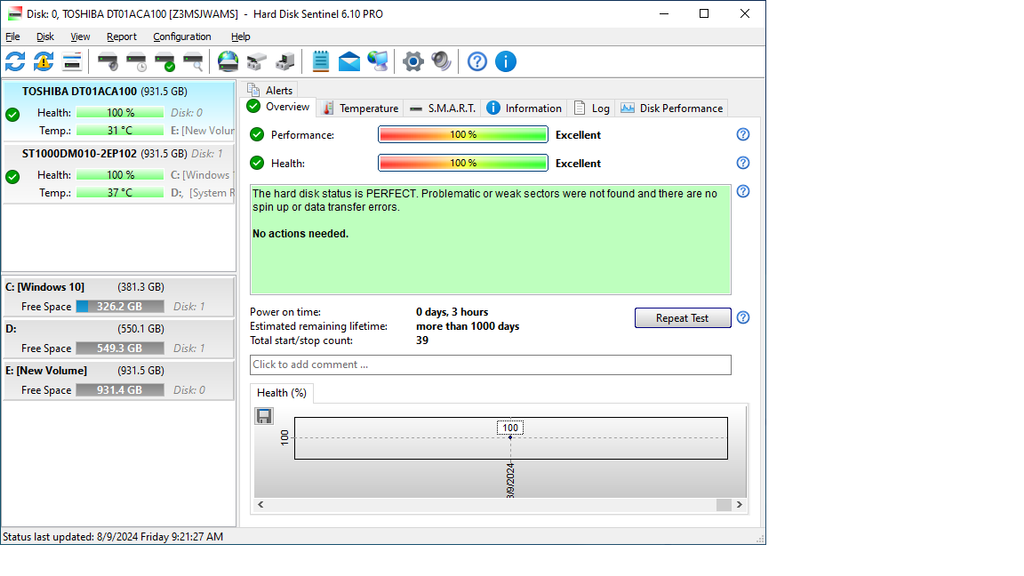Viewport: 1024px width, 576px height.
Task: Open the View menu
Action: tap(80, 37)
